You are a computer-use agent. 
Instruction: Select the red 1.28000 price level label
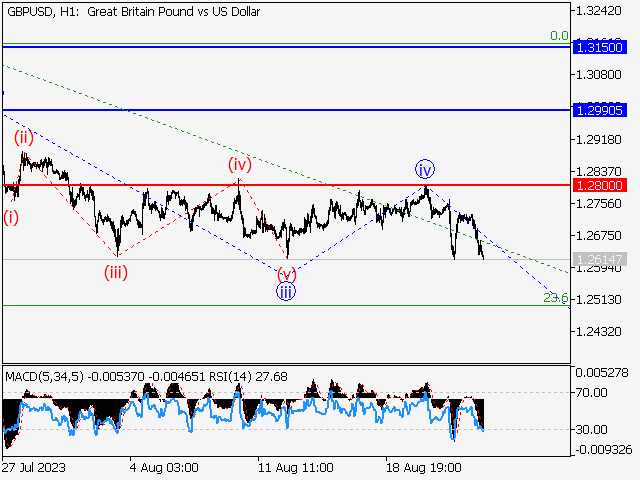tap(600, 185)
